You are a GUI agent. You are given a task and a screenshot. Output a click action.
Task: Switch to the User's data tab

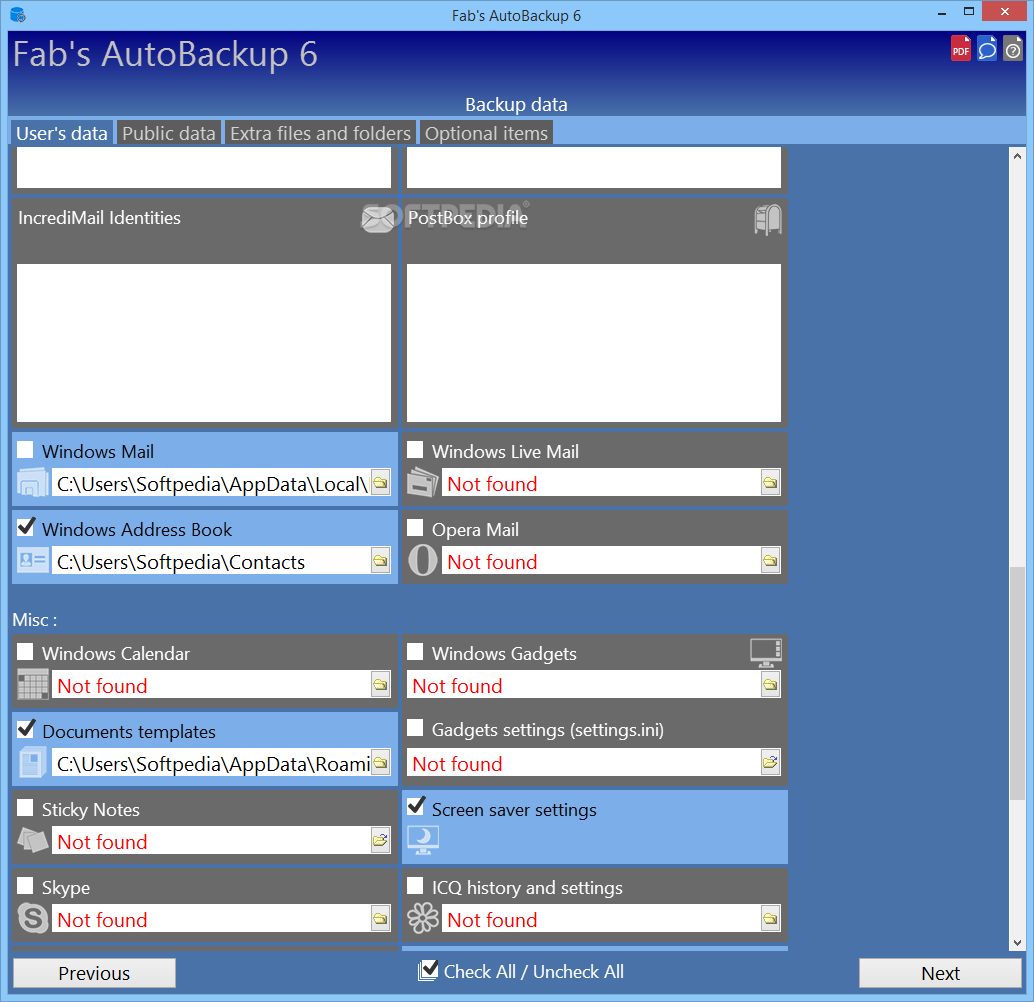click(x=61, y=133)
